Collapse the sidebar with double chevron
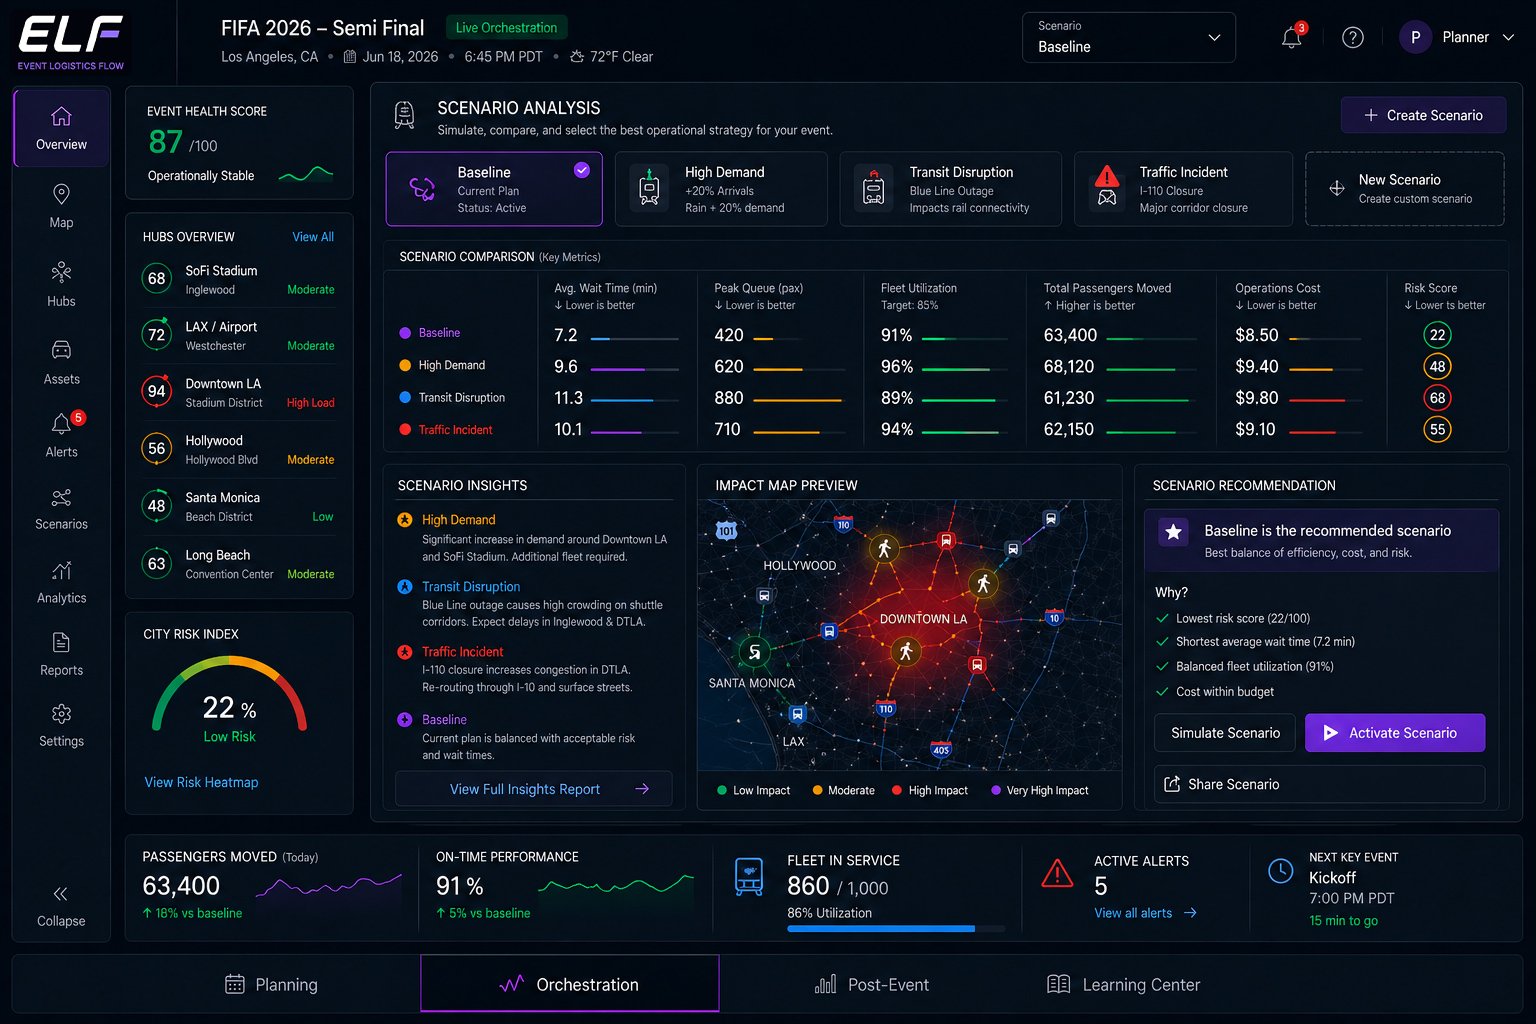The width and height of the screenshot is (1536, 1024). pyautogui.click(x=61, y=905)
